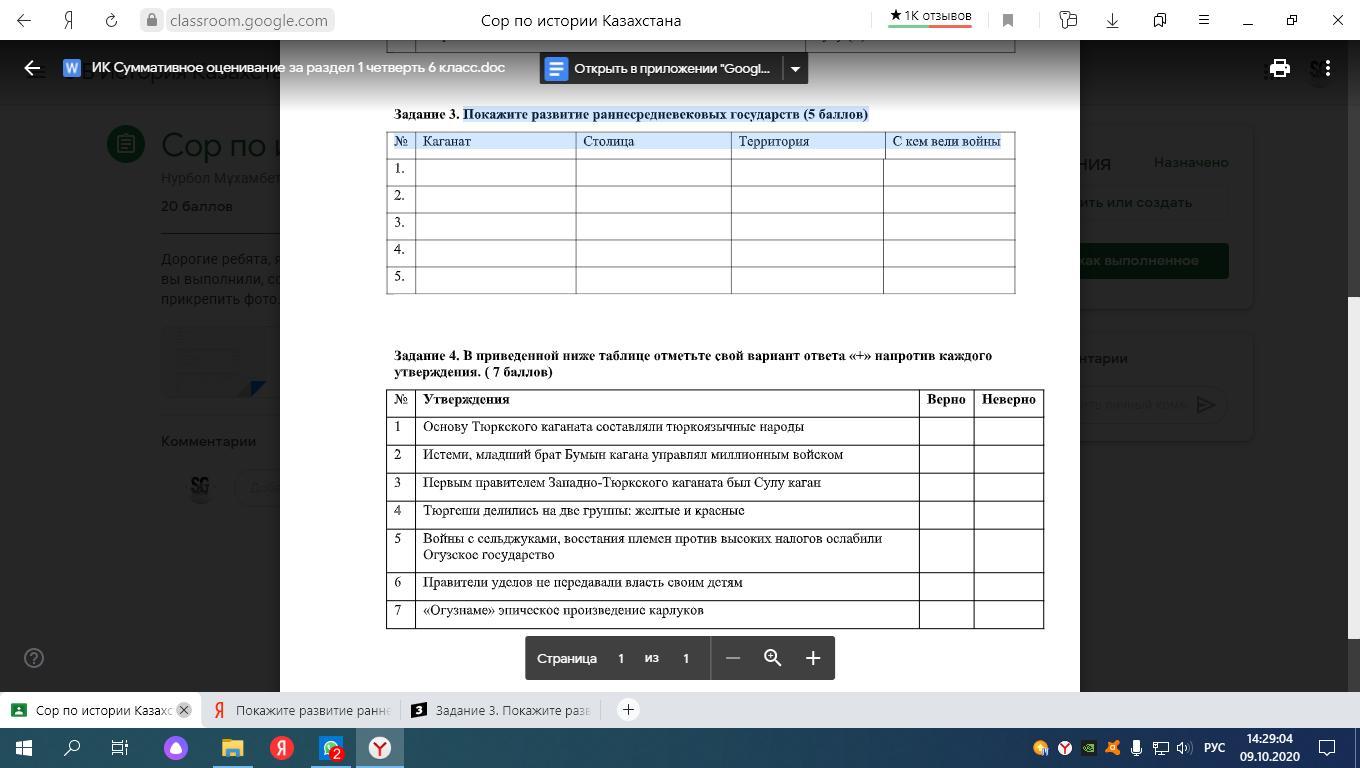Click statement about Сулу каган
Image resolution: width=1360 pixels, height=768 pixels.
[622, 483]
